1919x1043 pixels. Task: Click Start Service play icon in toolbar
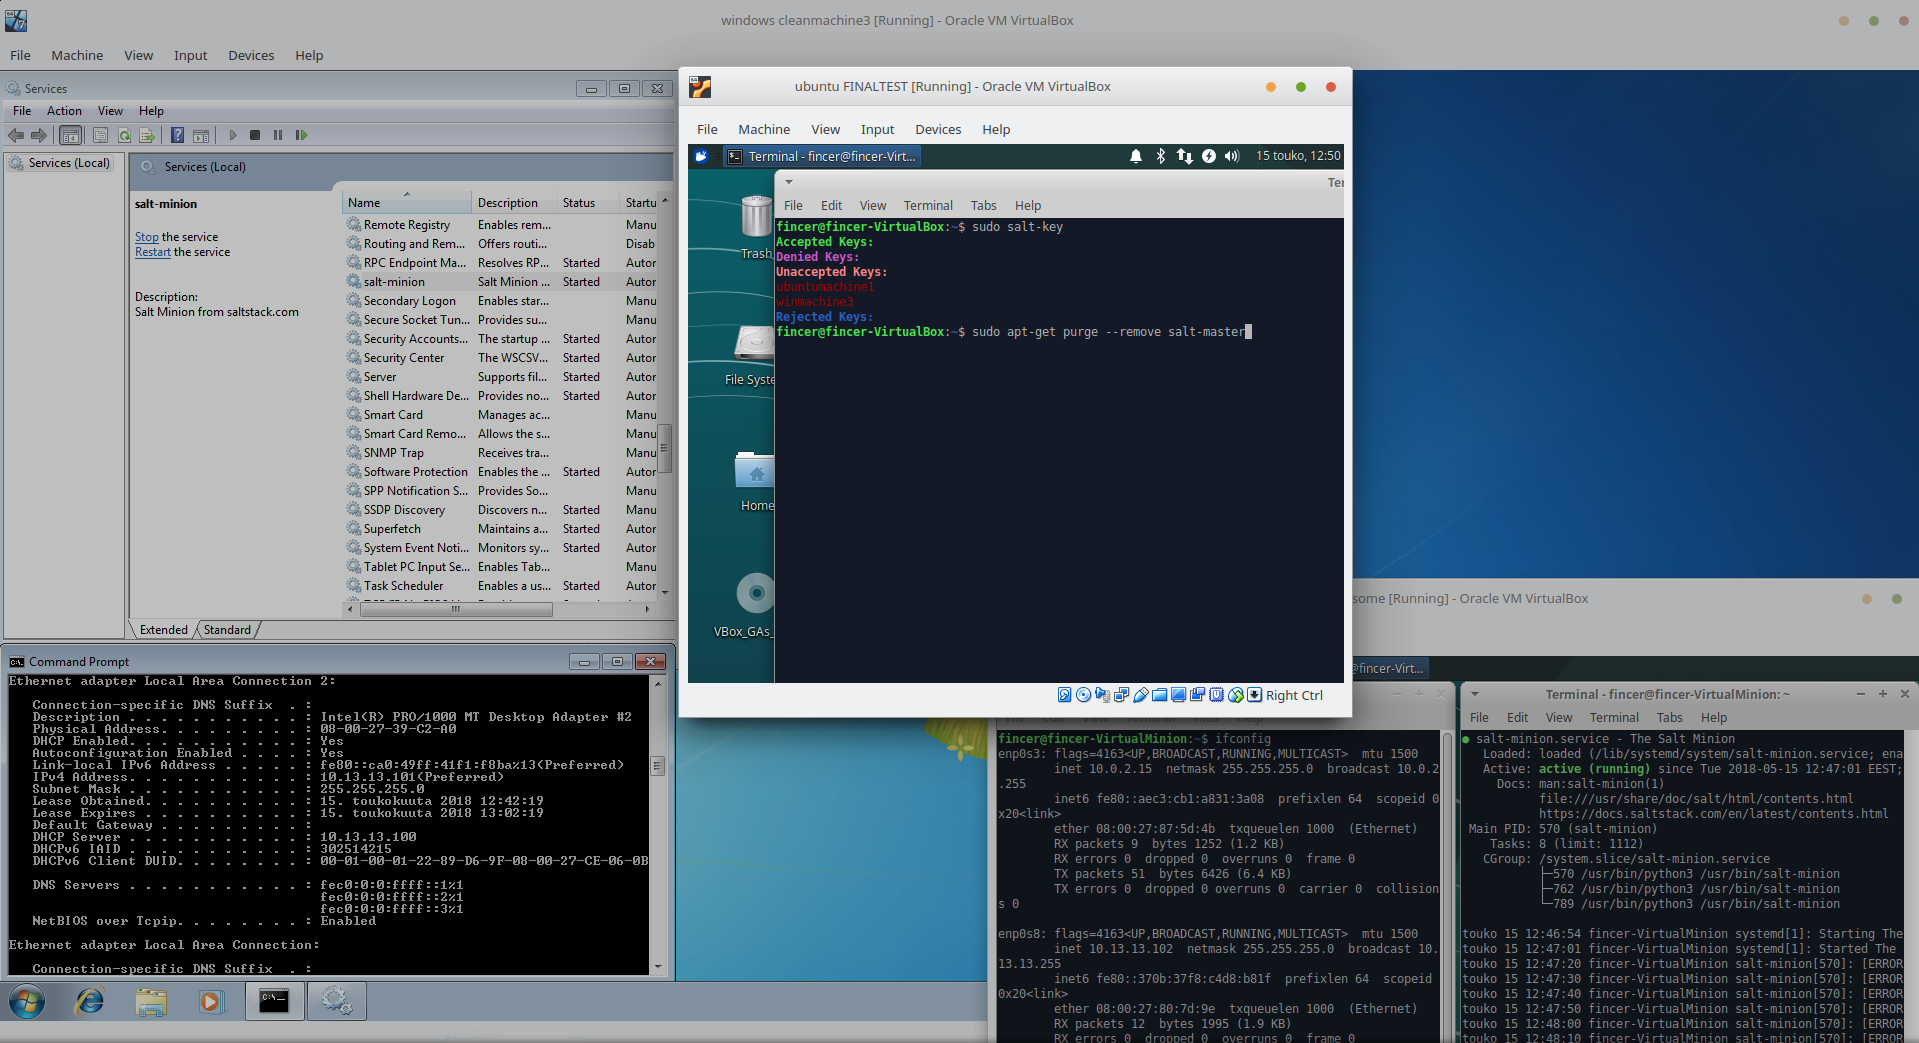(x=232, y=135)
